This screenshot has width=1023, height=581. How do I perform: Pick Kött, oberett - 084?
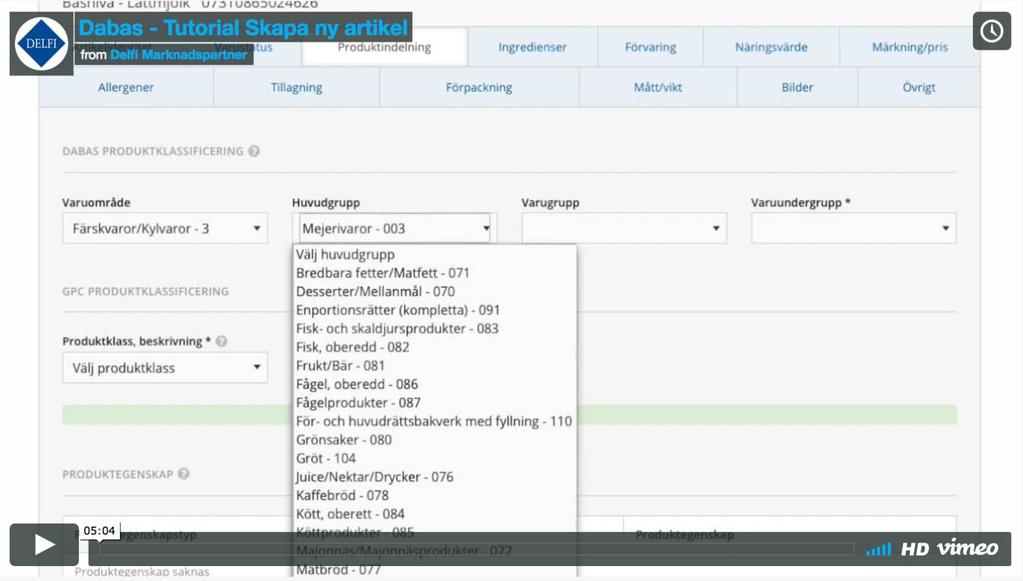coord(435,514)
